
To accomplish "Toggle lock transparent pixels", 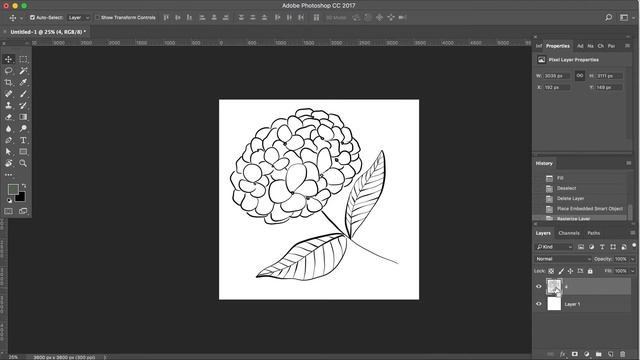I will pos(551,271).
